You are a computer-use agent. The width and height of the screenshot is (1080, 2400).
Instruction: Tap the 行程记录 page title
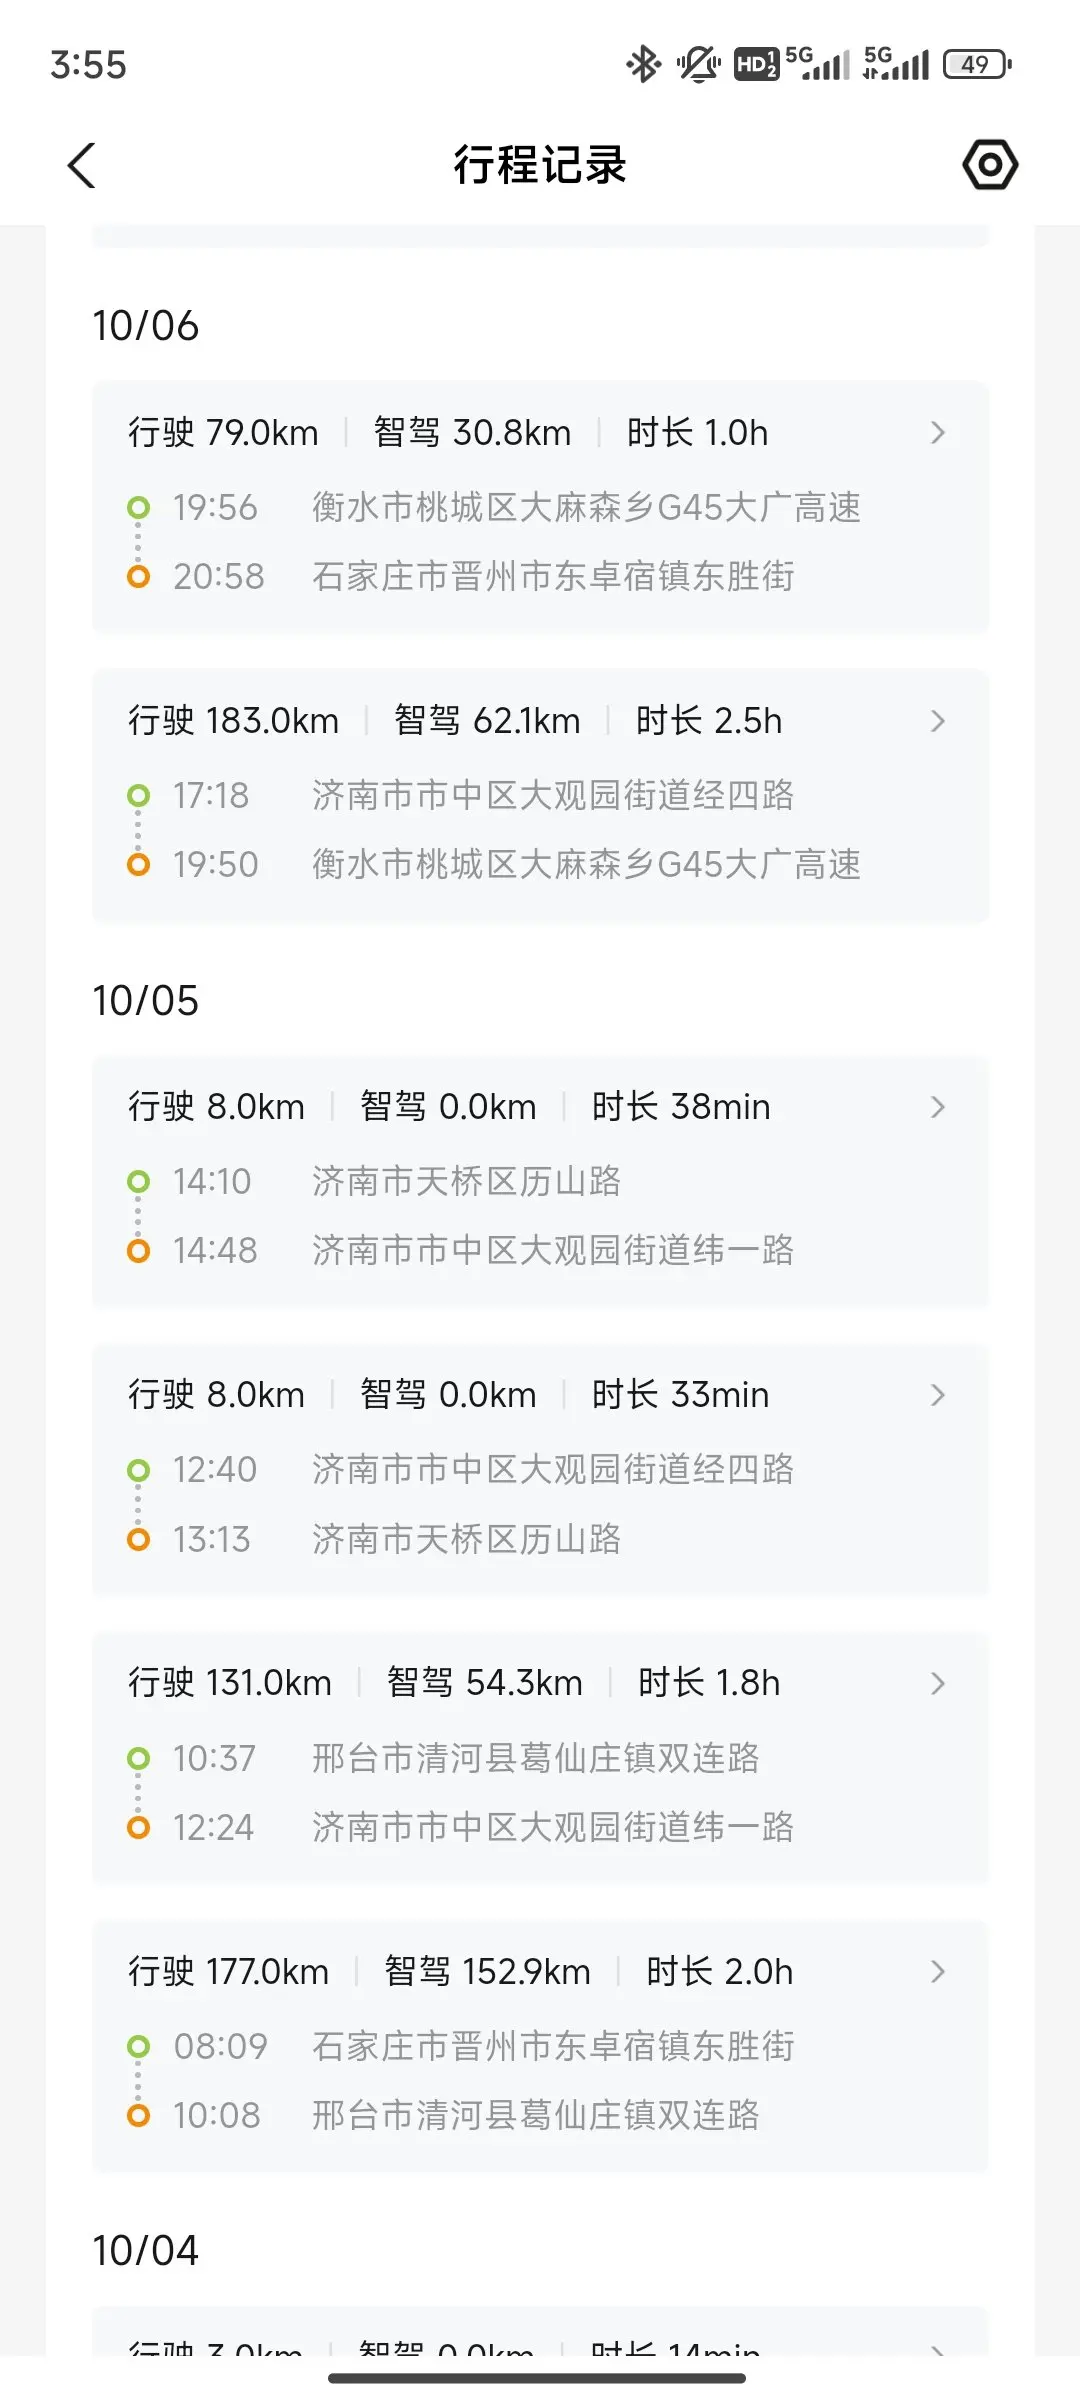click(540, 165)
